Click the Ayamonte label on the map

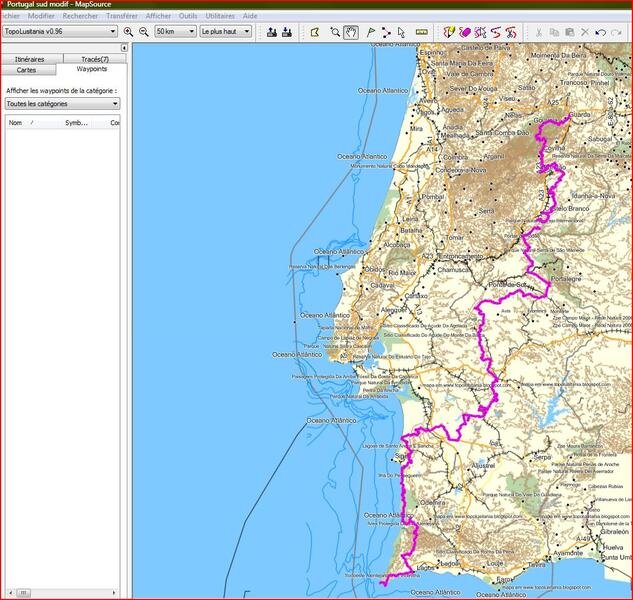click(x=568, y=553)
